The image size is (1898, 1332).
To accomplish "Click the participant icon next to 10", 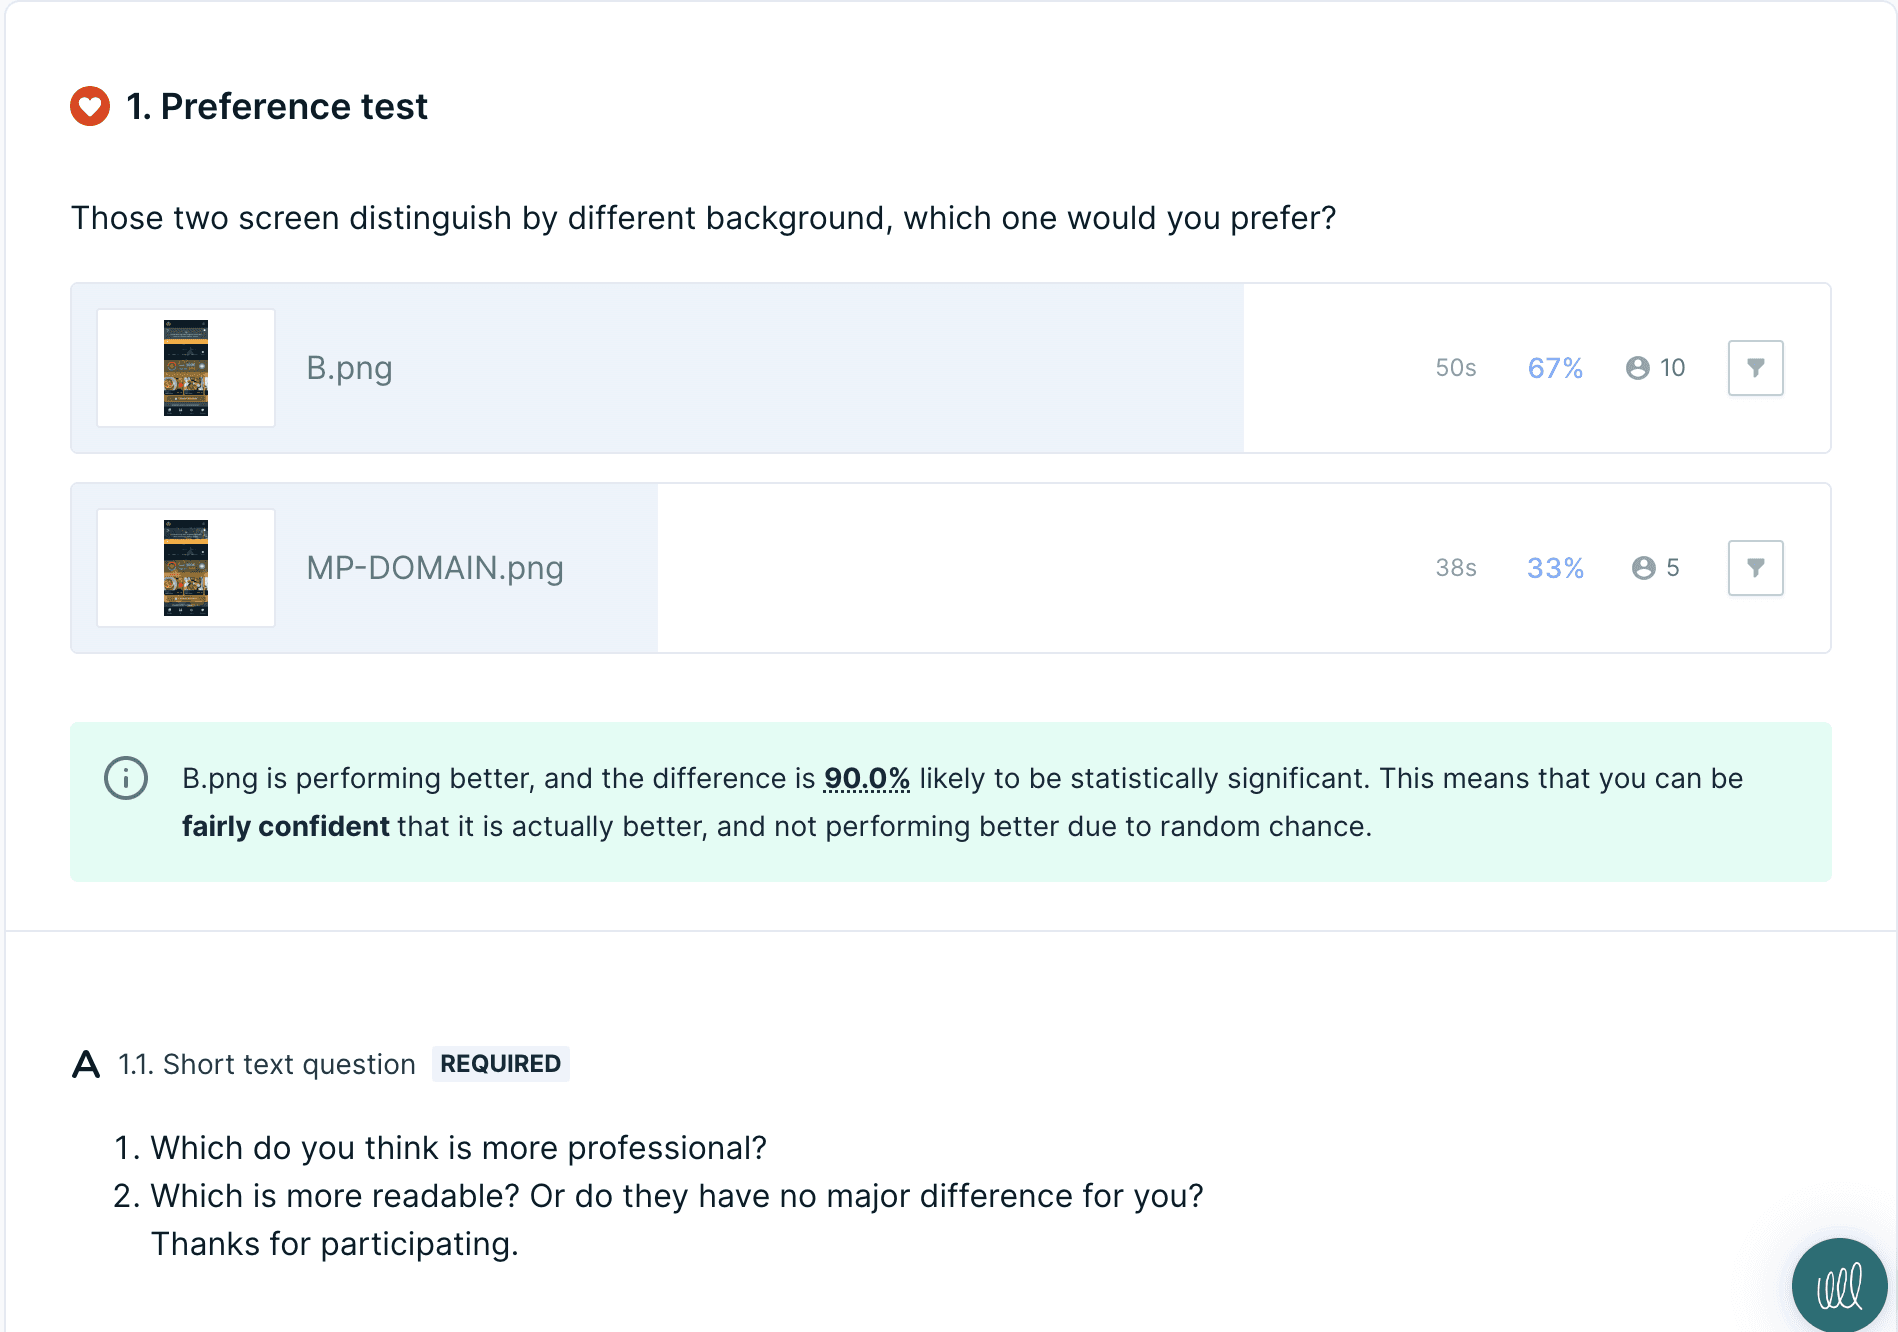I will coord(1637,368).
